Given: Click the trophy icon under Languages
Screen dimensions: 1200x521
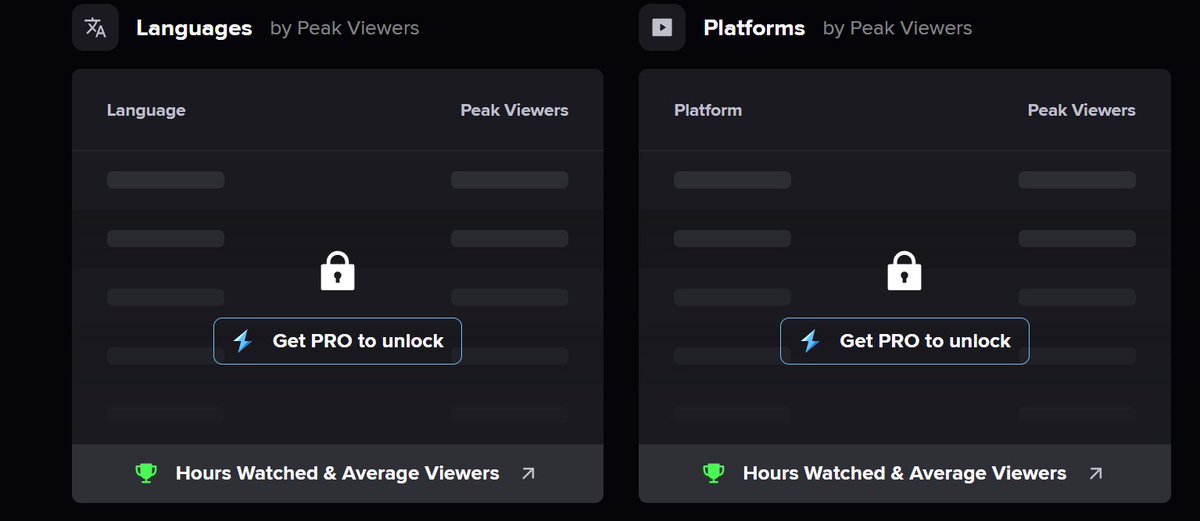Looking at the screenshot, I should (x=146, y=473).
